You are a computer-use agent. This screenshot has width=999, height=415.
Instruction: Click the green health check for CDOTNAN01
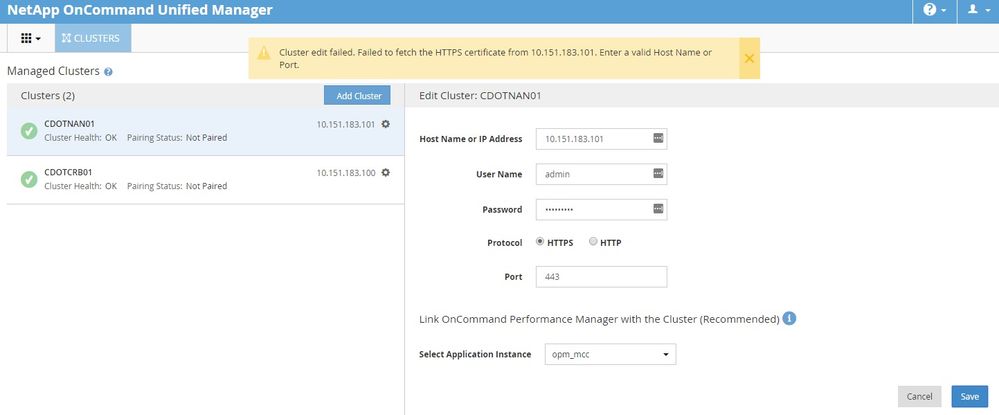coord(29,131)
